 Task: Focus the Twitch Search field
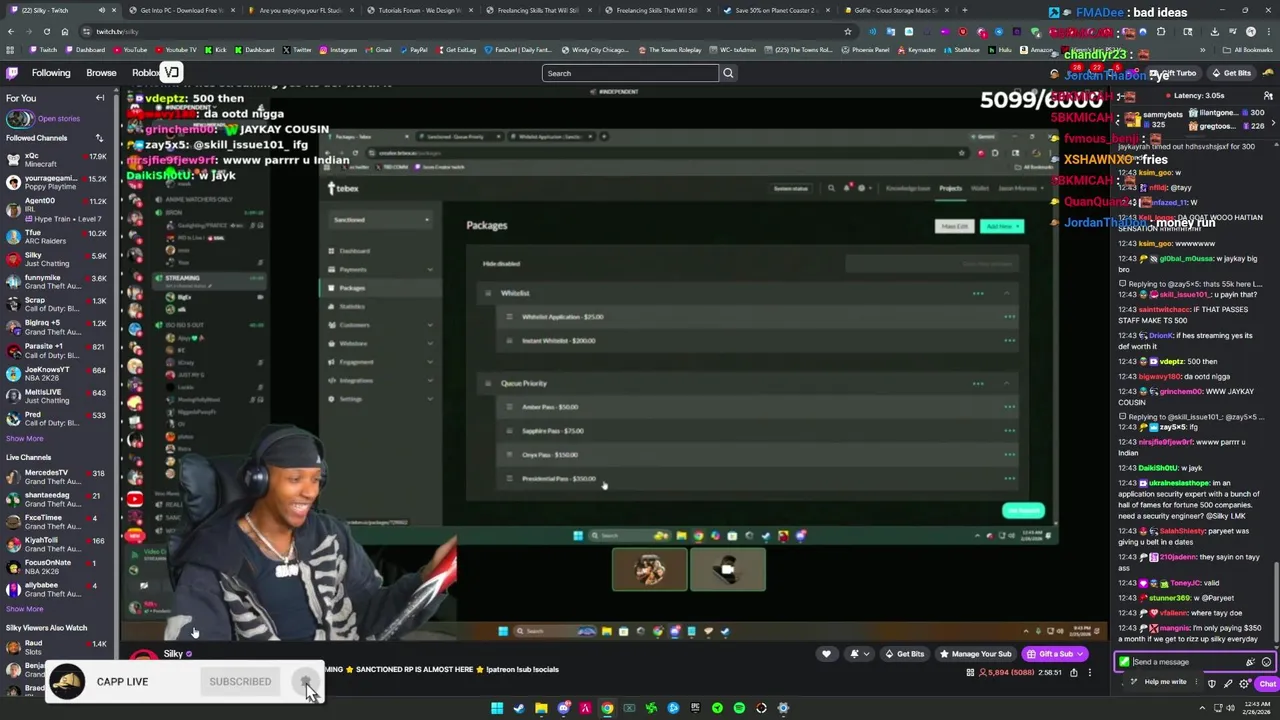point(630,73)
